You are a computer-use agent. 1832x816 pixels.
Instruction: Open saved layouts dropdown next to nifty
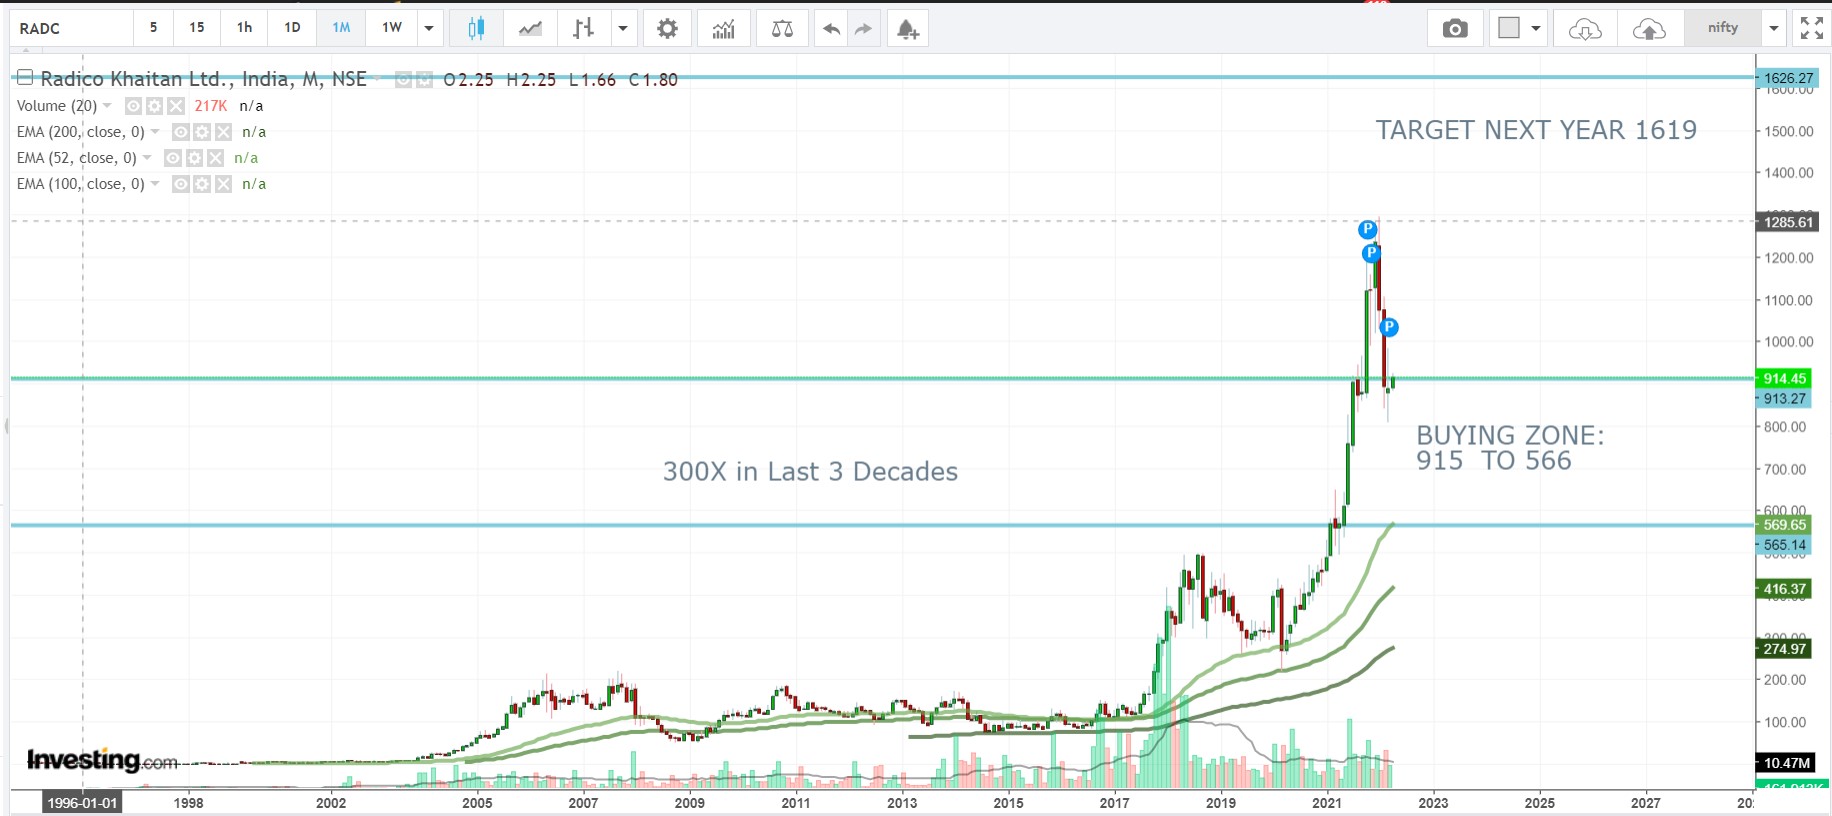(1773, 28)
